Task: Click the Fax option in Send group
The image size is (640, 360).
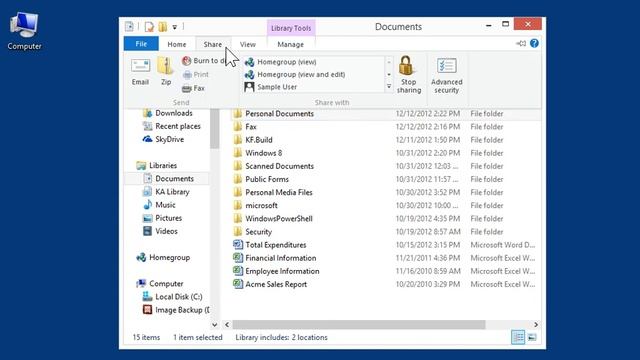Action: (x=193, y=88)
